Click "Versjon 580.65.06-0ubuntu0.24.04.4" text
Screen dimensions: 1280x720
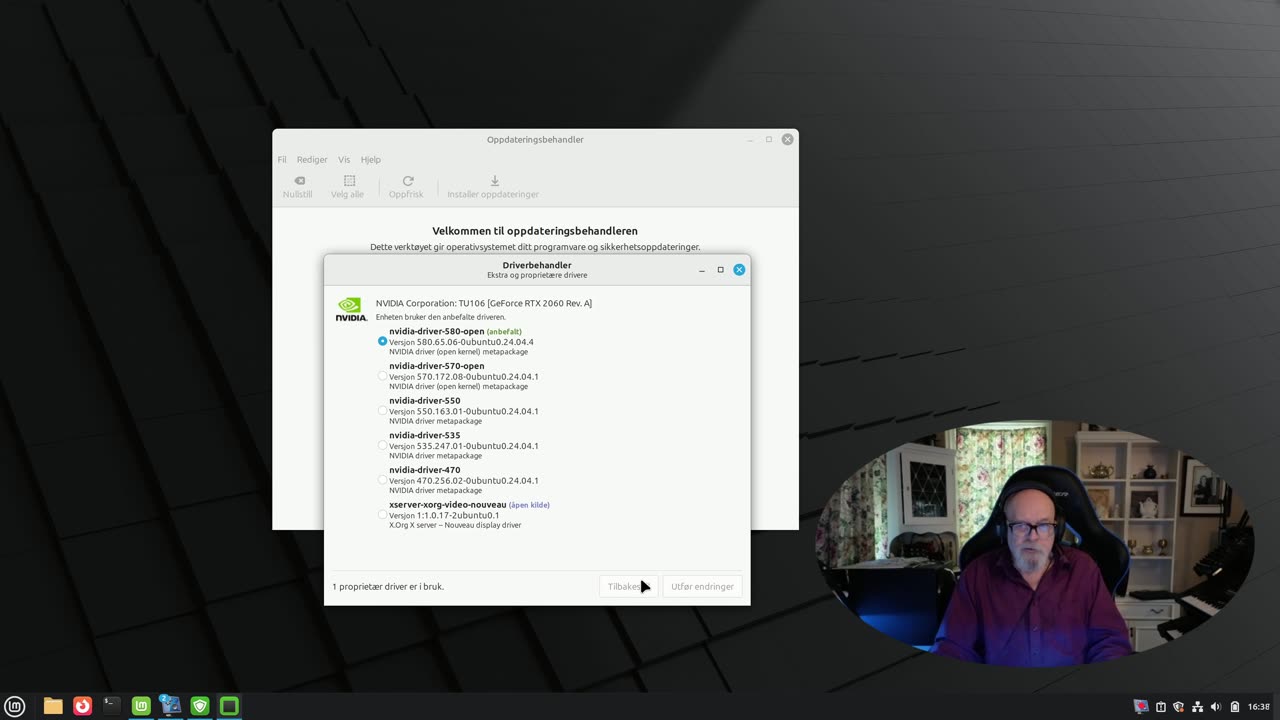tap(461, 342)
